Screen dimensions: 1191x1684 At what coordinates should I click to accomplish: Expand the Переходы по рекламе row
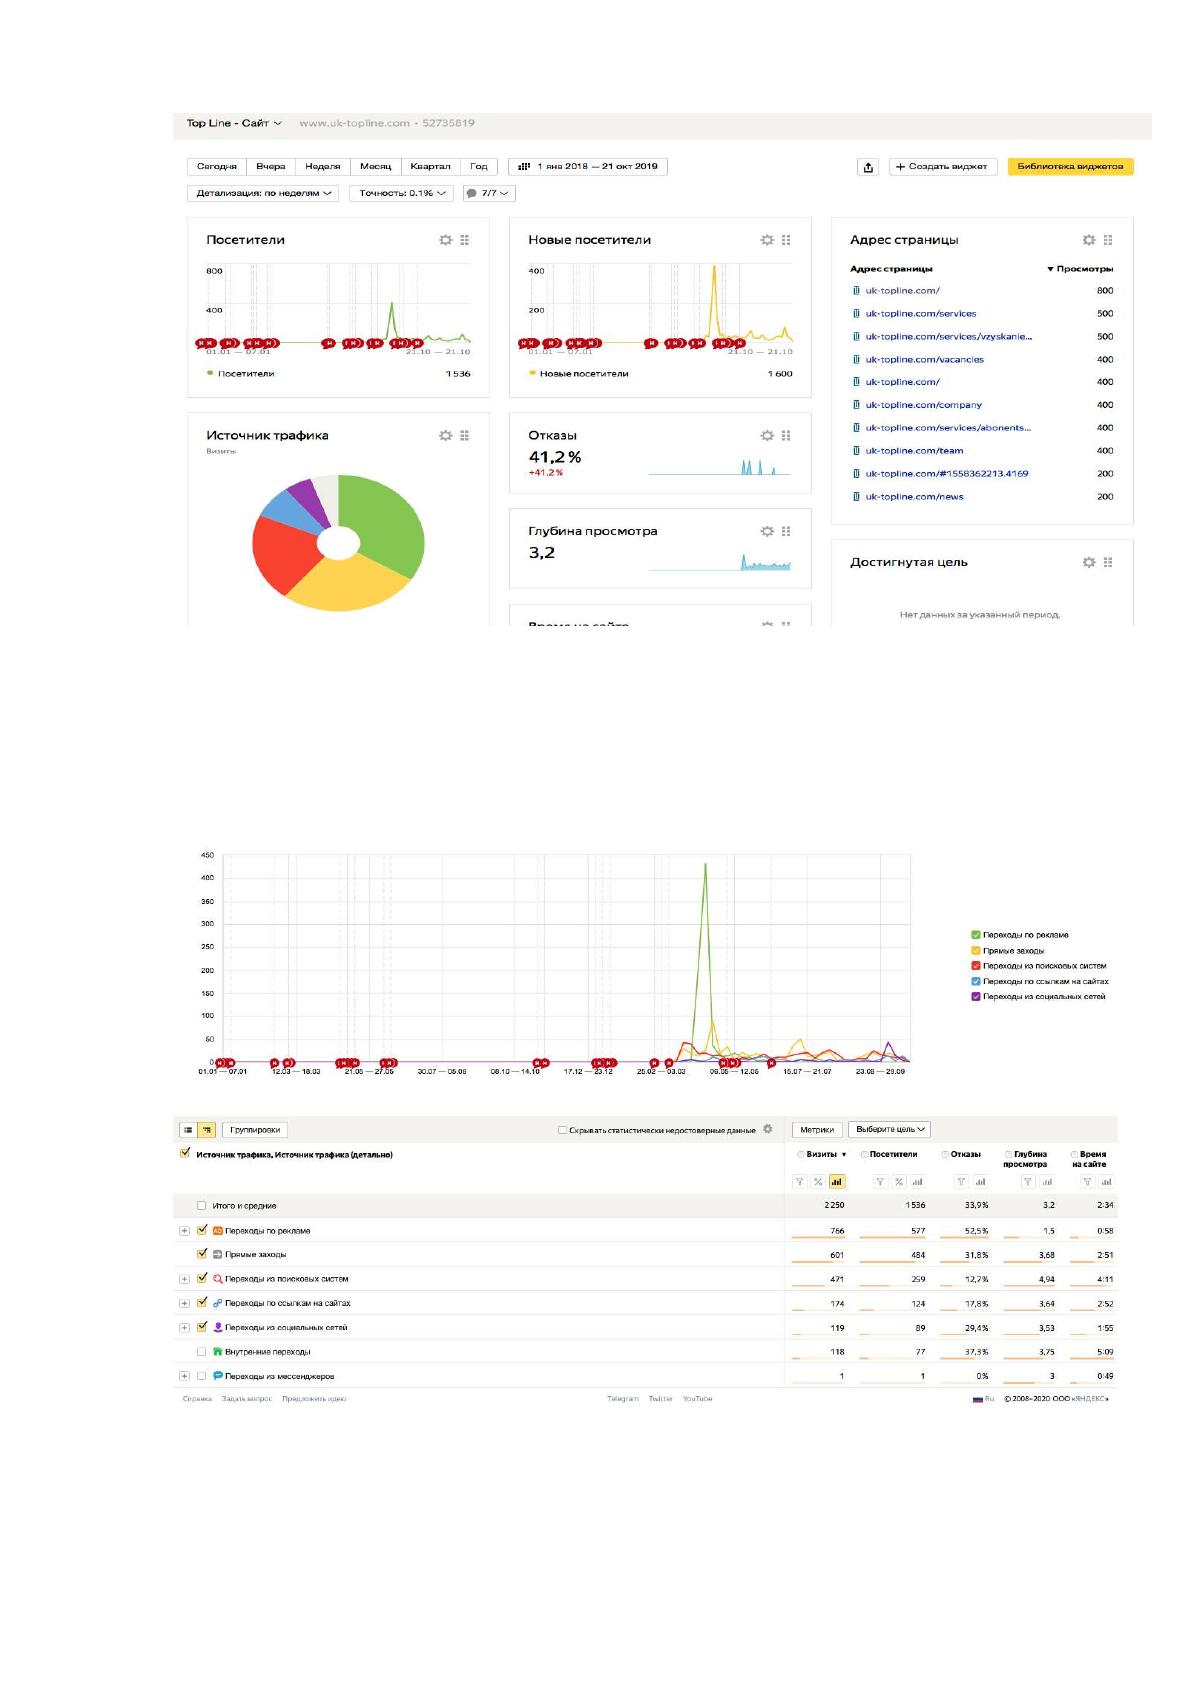pos(184,1231)
